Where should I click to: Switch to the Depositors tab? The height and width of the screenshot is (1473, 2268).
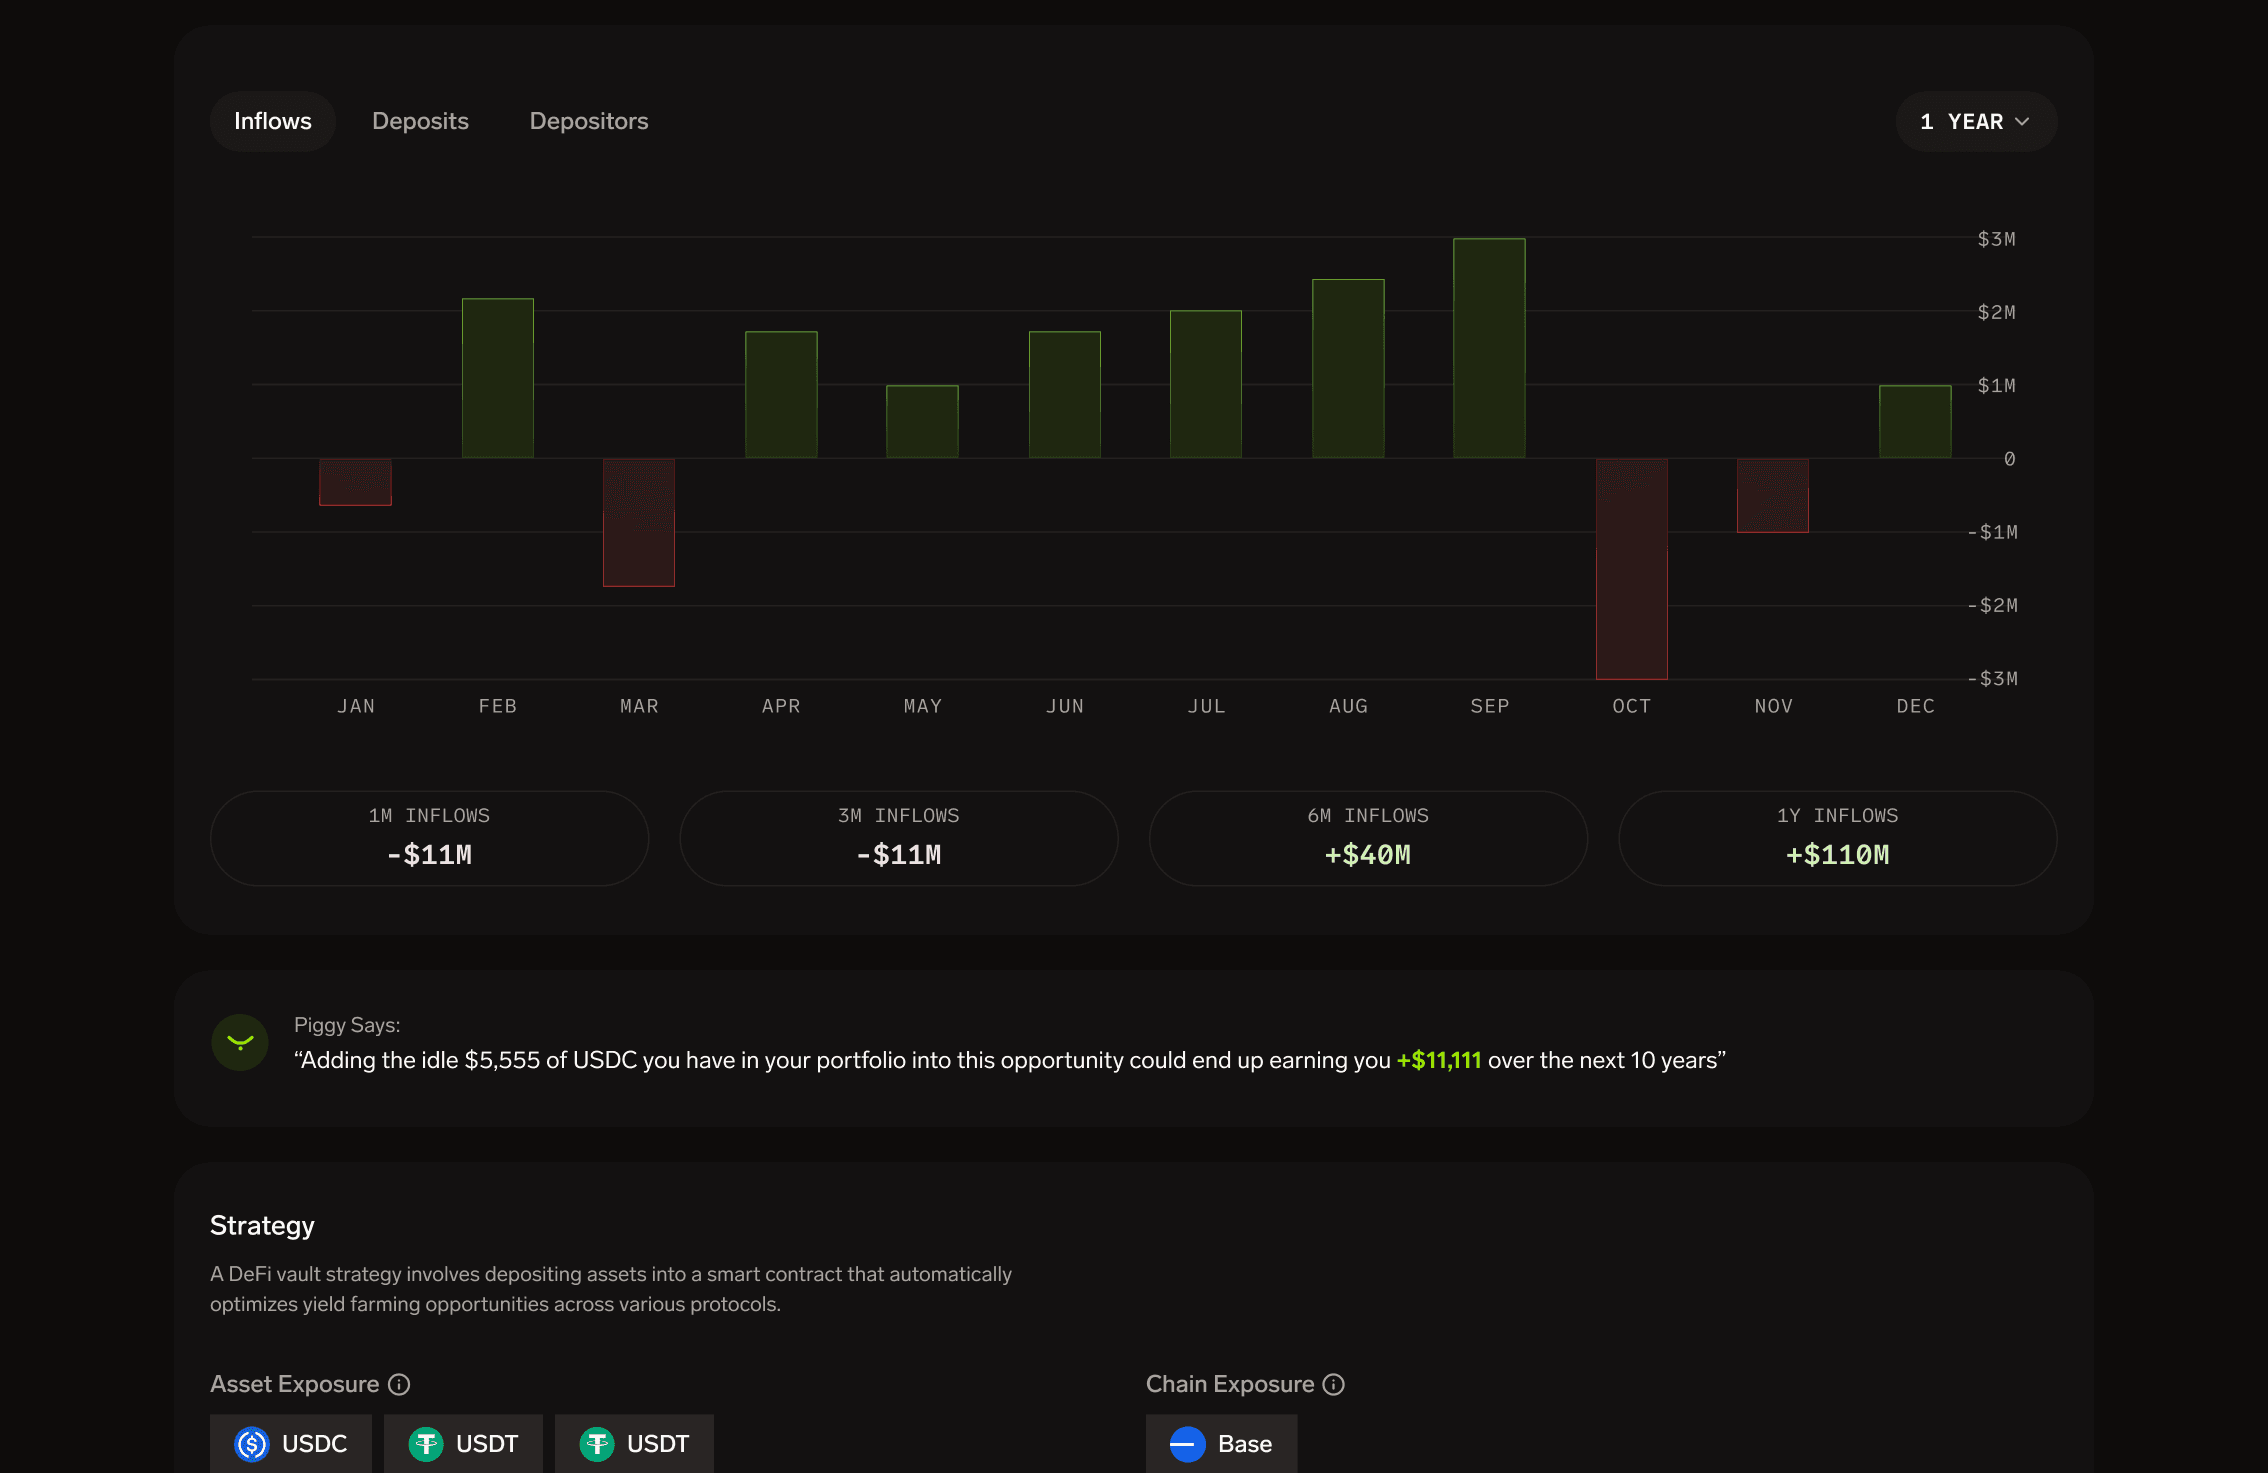click(588, 121)
